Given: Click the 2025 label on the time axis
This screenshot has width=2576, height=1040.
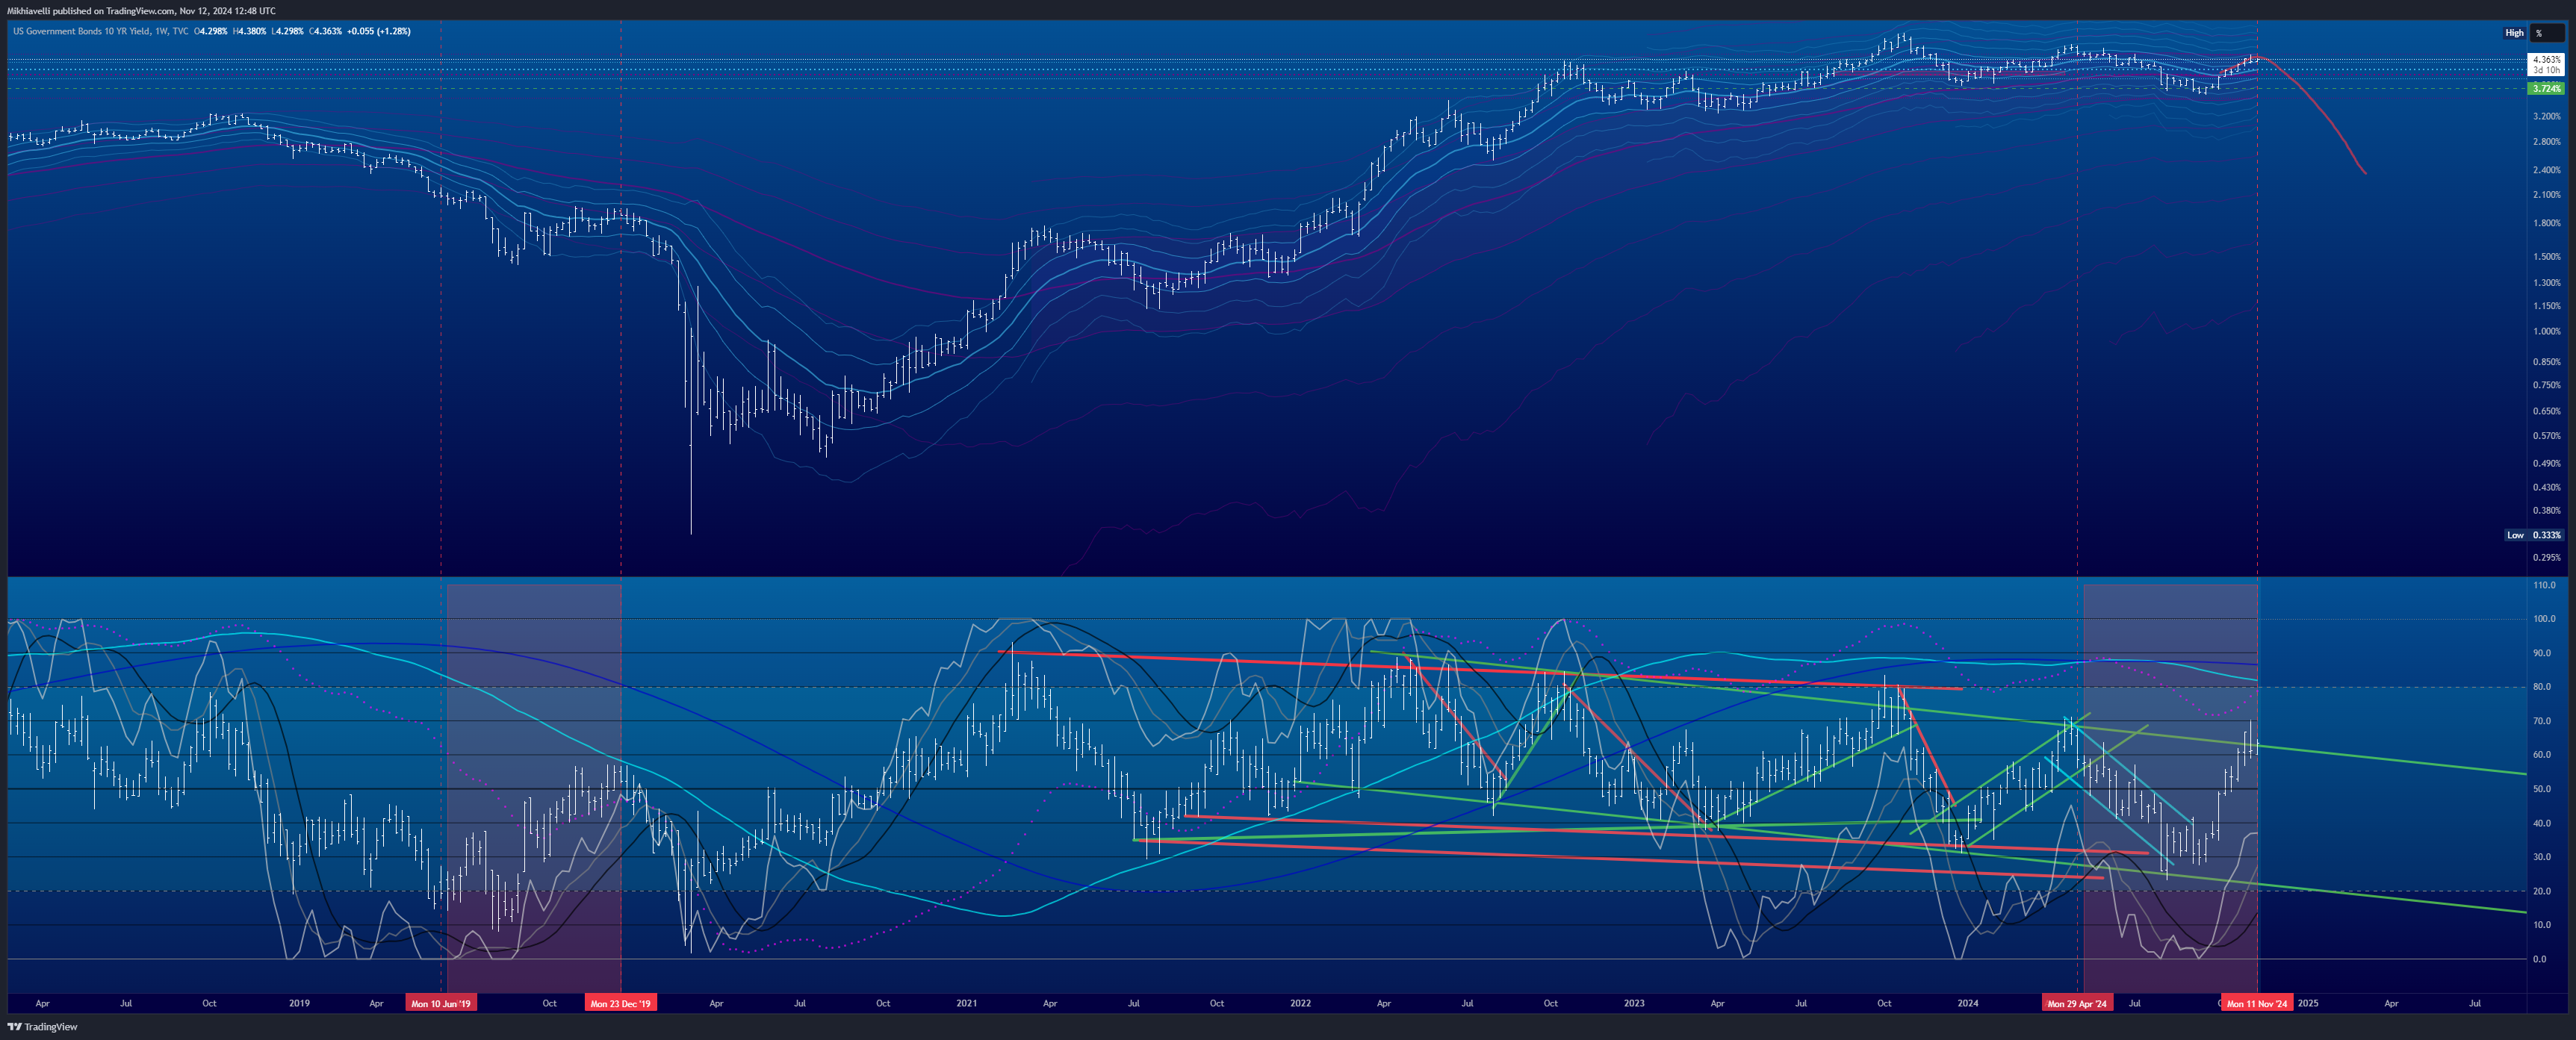Looking at the screenshot, I should click(x=2308, y=1003).
